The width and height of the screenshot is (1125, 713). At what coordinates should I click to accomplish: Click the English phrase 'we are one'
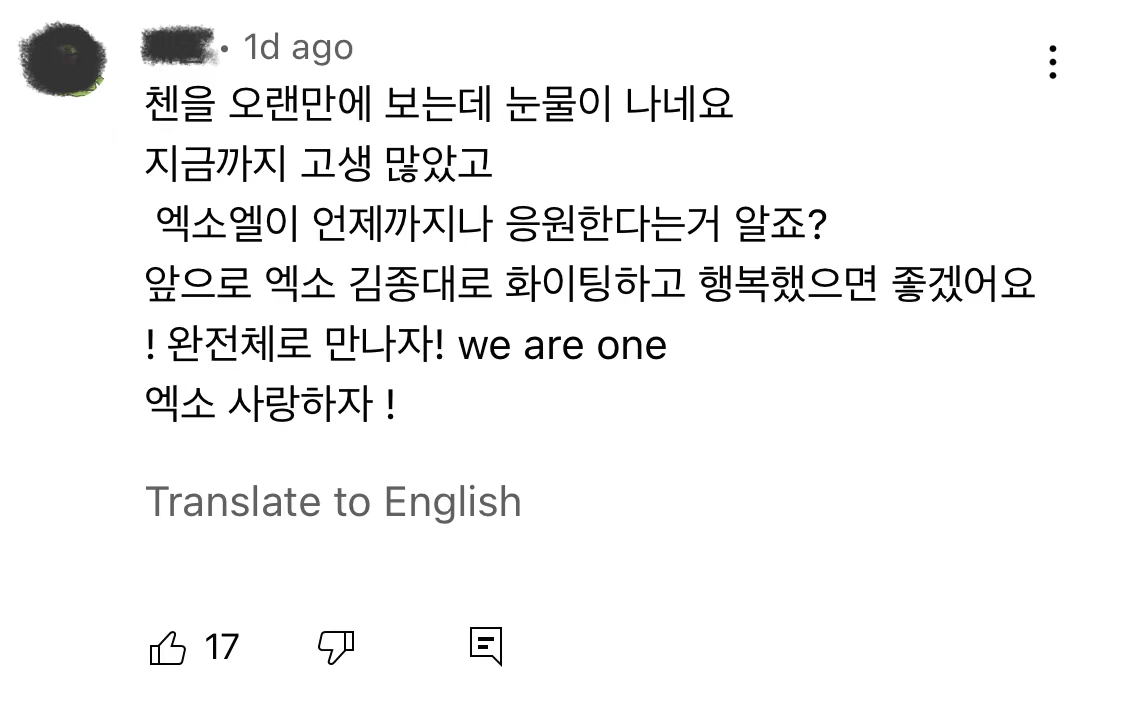coord(562,346)
